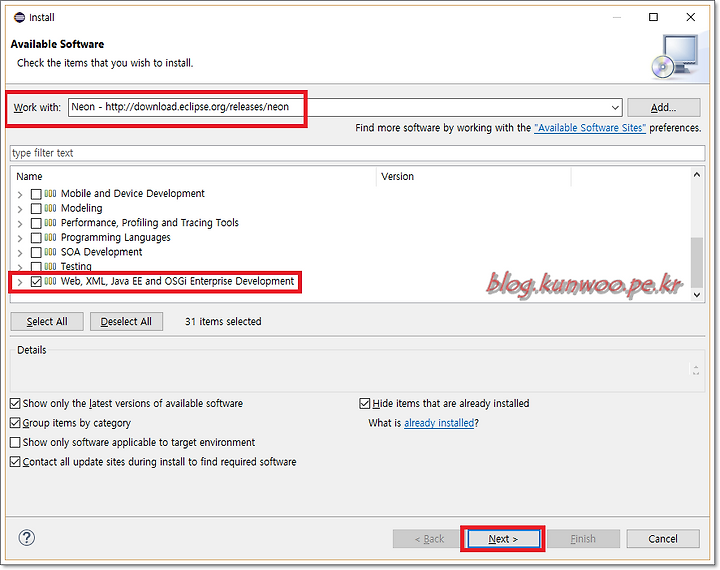
Task: Click the category icon beside Mobile and Device Development
Action: click(x=51, y=194)
